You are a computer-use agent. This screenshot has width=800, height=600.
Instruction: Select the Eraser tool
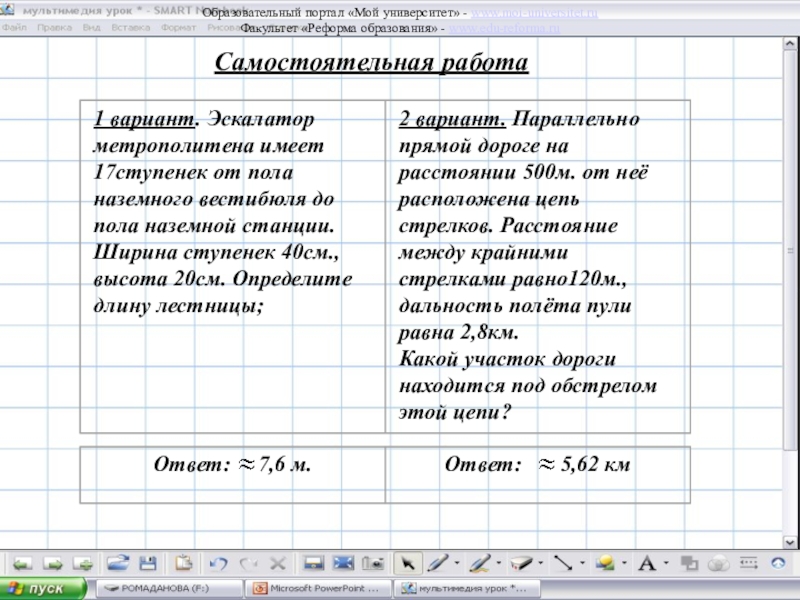519,563
